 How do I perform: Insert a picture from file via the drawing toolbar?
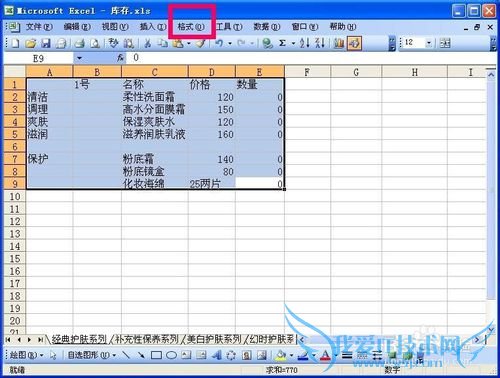(x=262, y=355)
